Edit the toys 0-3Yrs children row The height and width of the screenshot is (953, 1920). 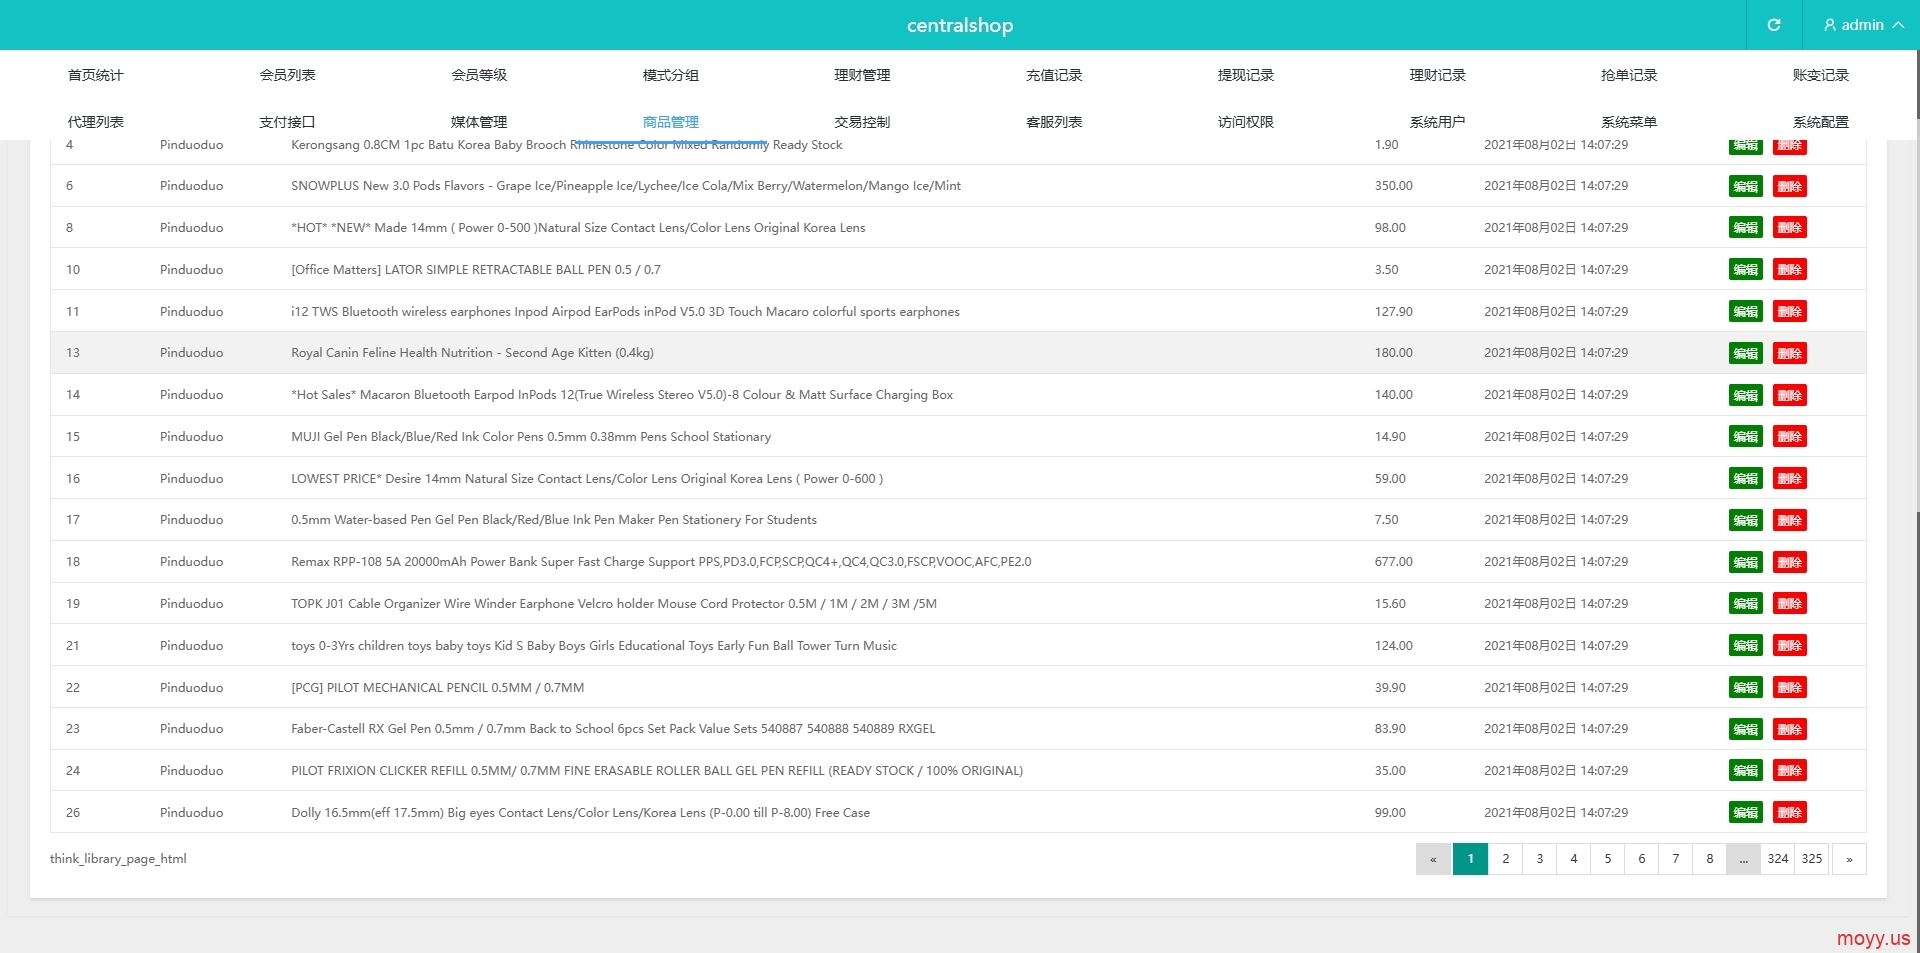coord(1746,646)
